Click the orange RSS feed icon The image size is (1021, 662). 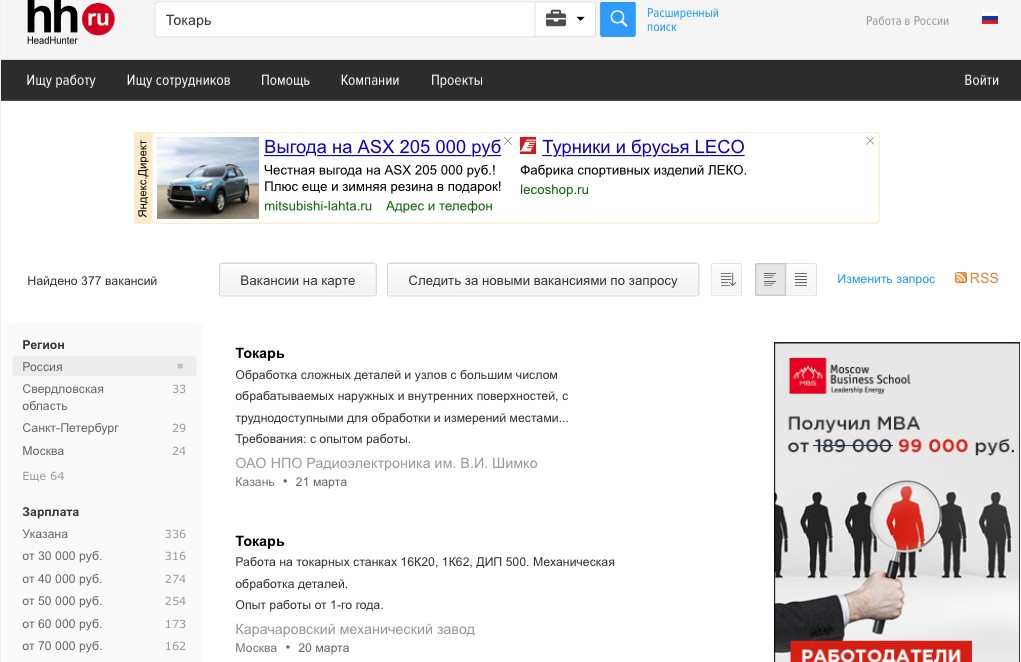pyautogui.click(x=961, y=278)
